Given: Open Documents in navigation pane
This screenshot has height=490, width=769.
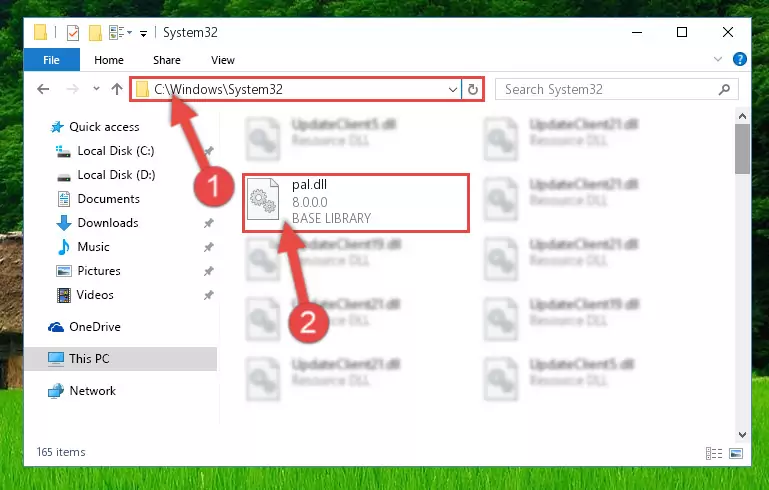Looking at the screenshot, I should pyautogui.click(x=108, y=199).
